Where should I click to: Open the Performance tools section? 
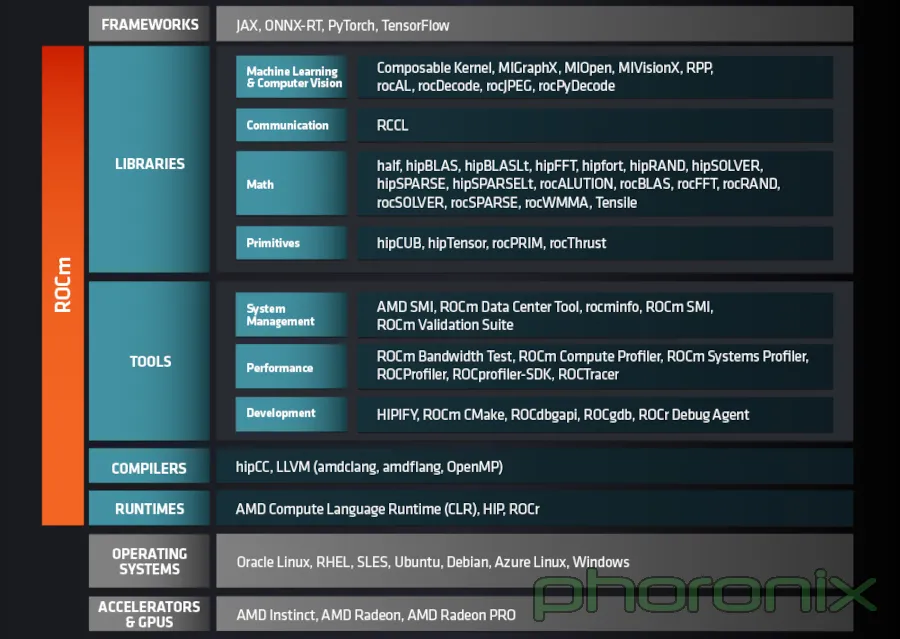tap(291, 367)
